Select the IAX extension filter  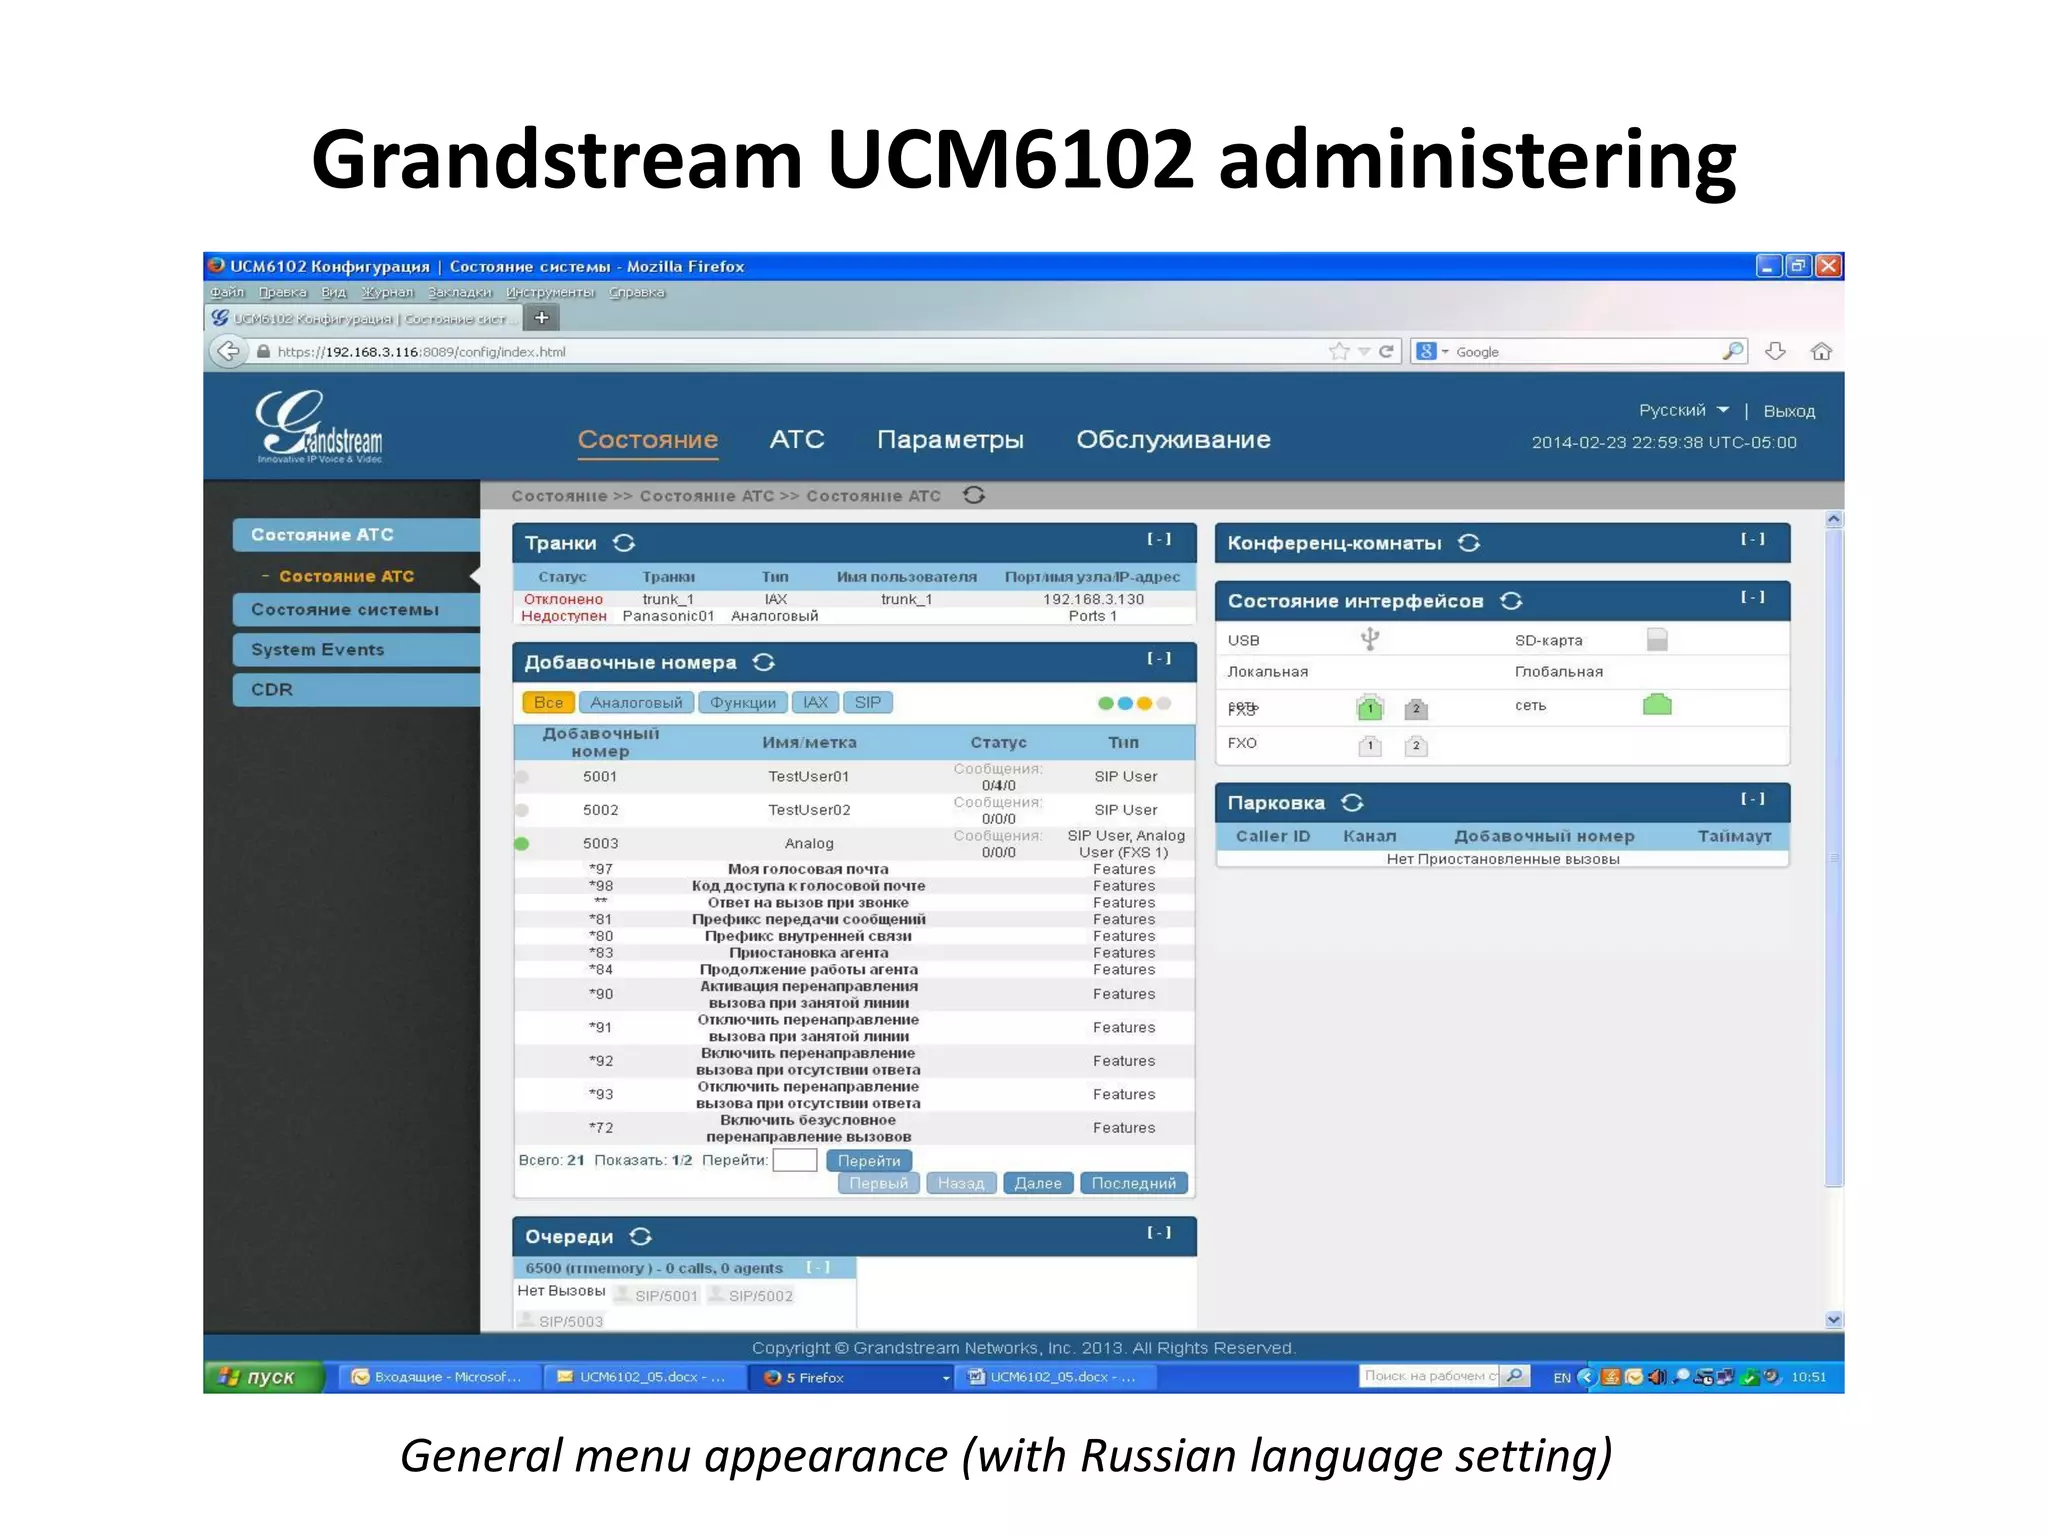[x=816, y=702]
